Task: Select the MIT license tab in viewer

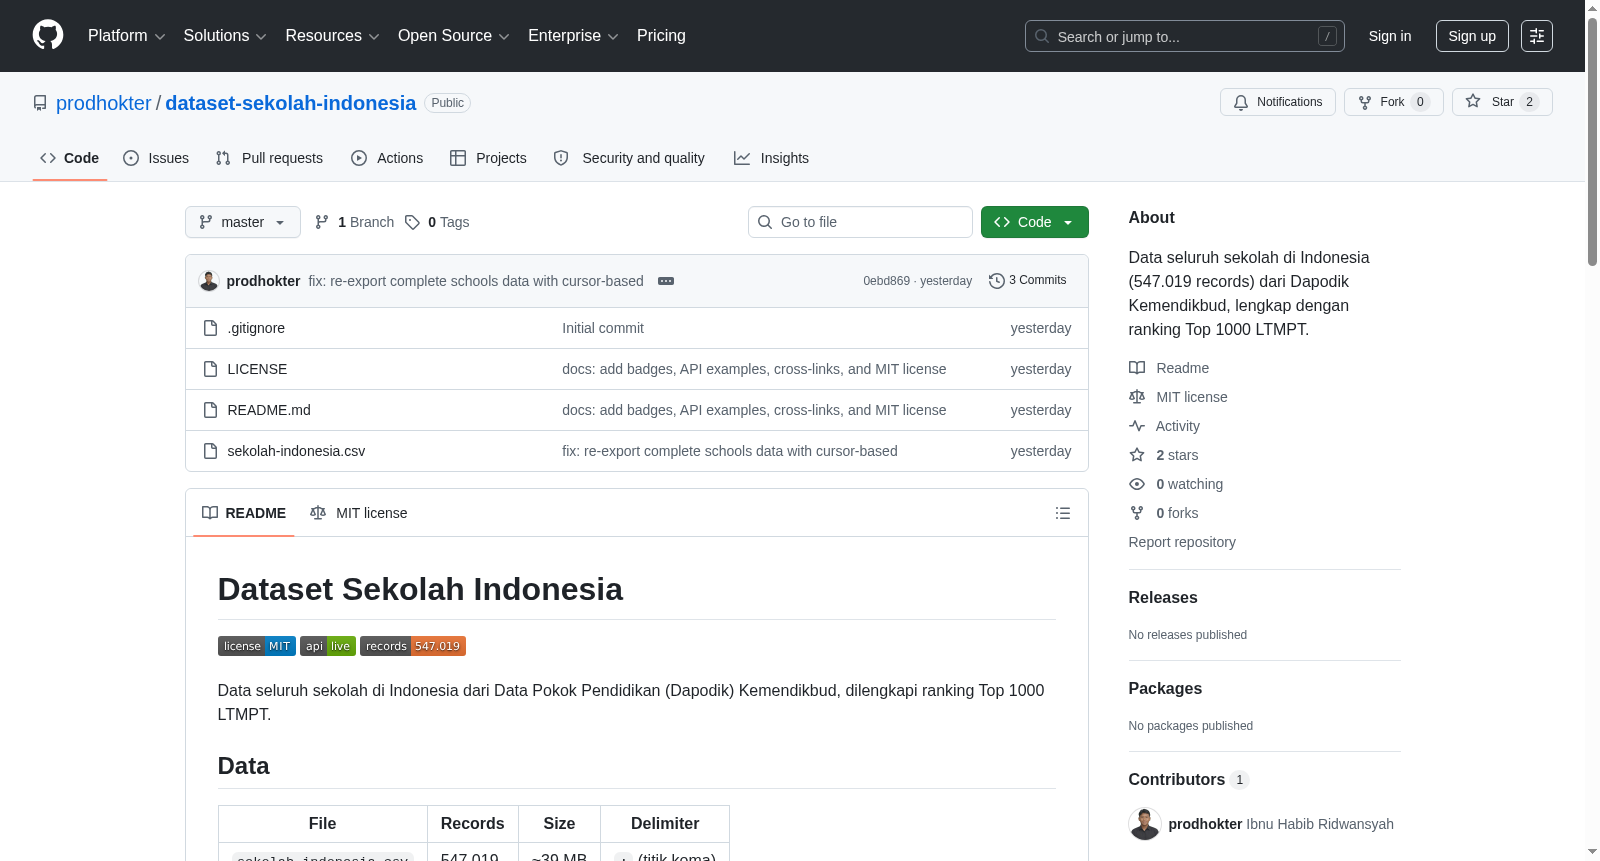Action: coord(359,513)
